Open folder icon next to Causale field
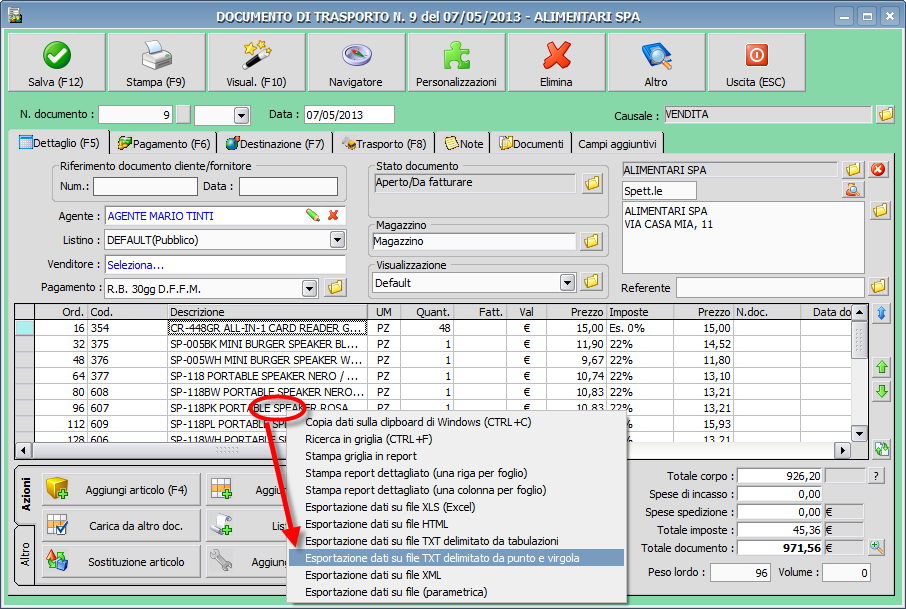The width and height of the screenshot is (906, 609). [x=885, y=114]
